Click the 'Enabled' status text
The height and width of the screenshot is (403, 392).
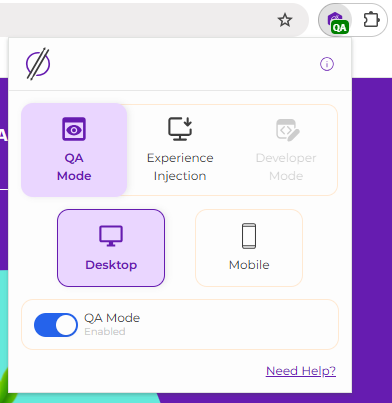pyautogui.click(x=105, y=332)
